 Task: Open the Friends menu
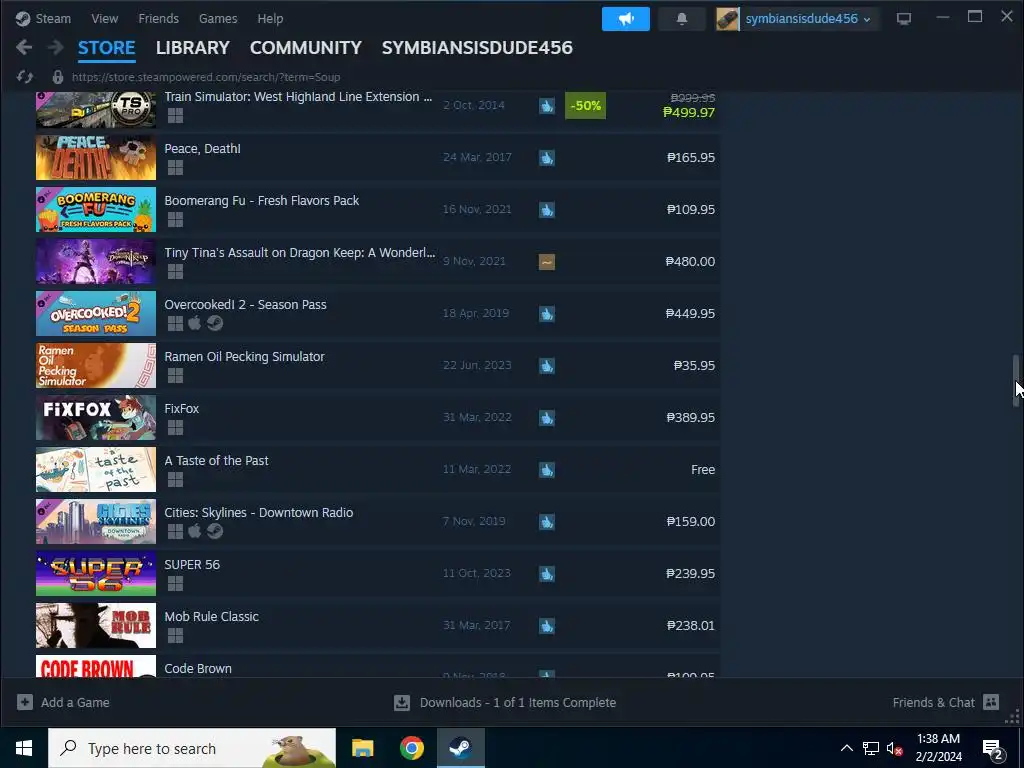point(158,18)
